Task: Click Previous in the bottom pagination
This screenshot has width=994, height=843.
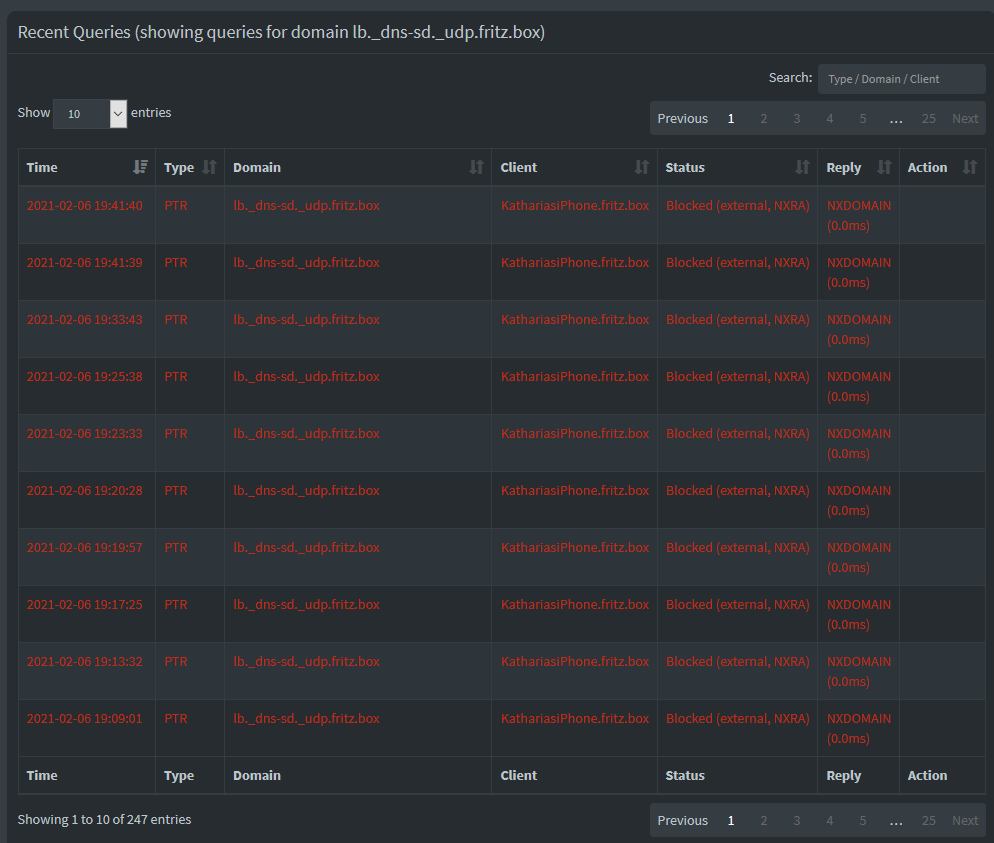Action: click(x=682, y=820)
